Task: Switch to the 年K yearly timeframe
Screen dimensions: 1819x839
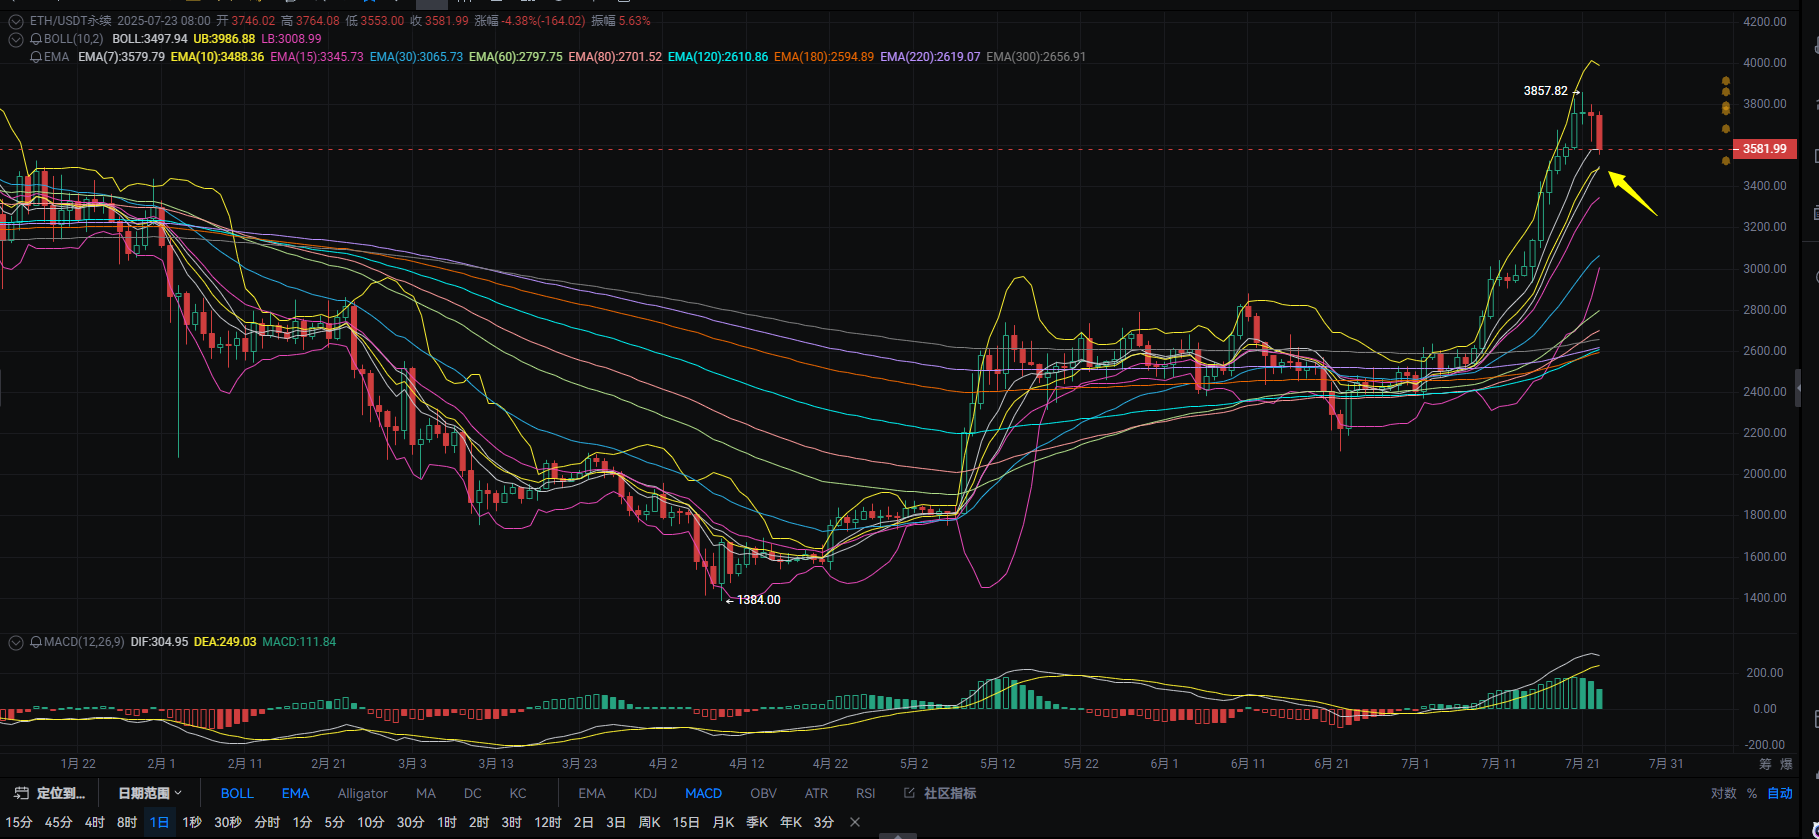Action: (791, 822)
